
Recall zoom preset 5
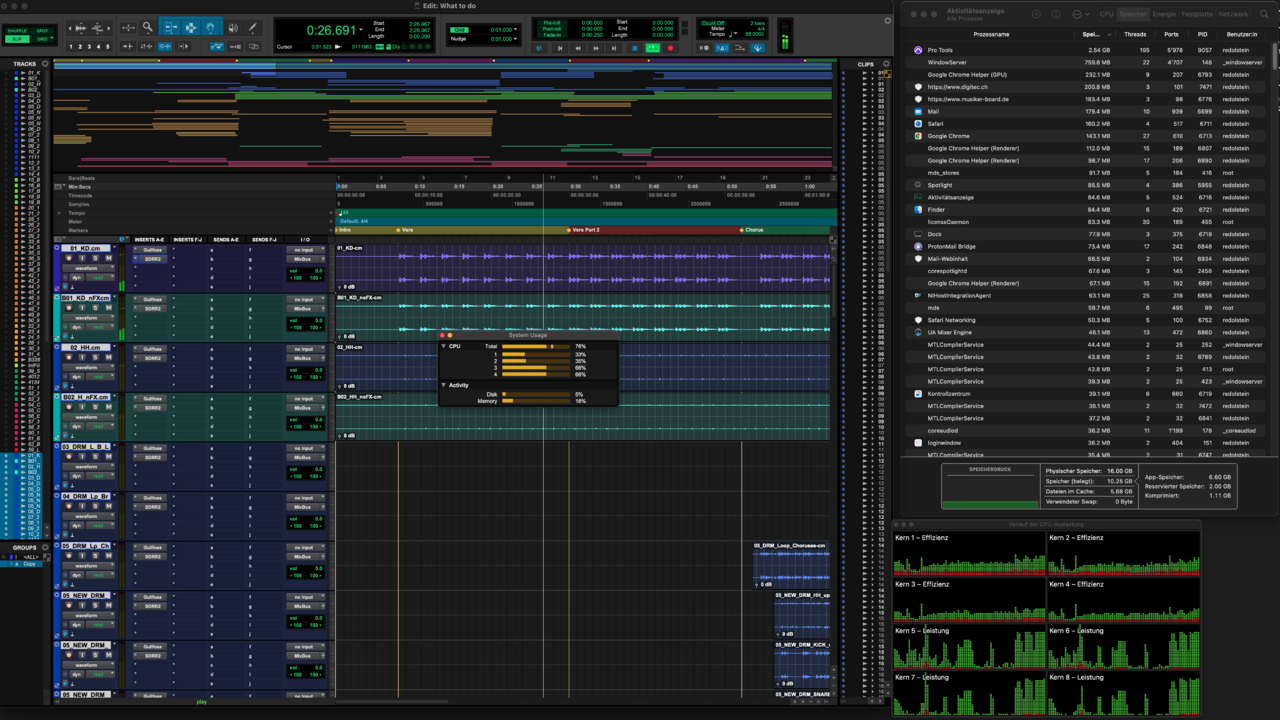tap(107, 47)
